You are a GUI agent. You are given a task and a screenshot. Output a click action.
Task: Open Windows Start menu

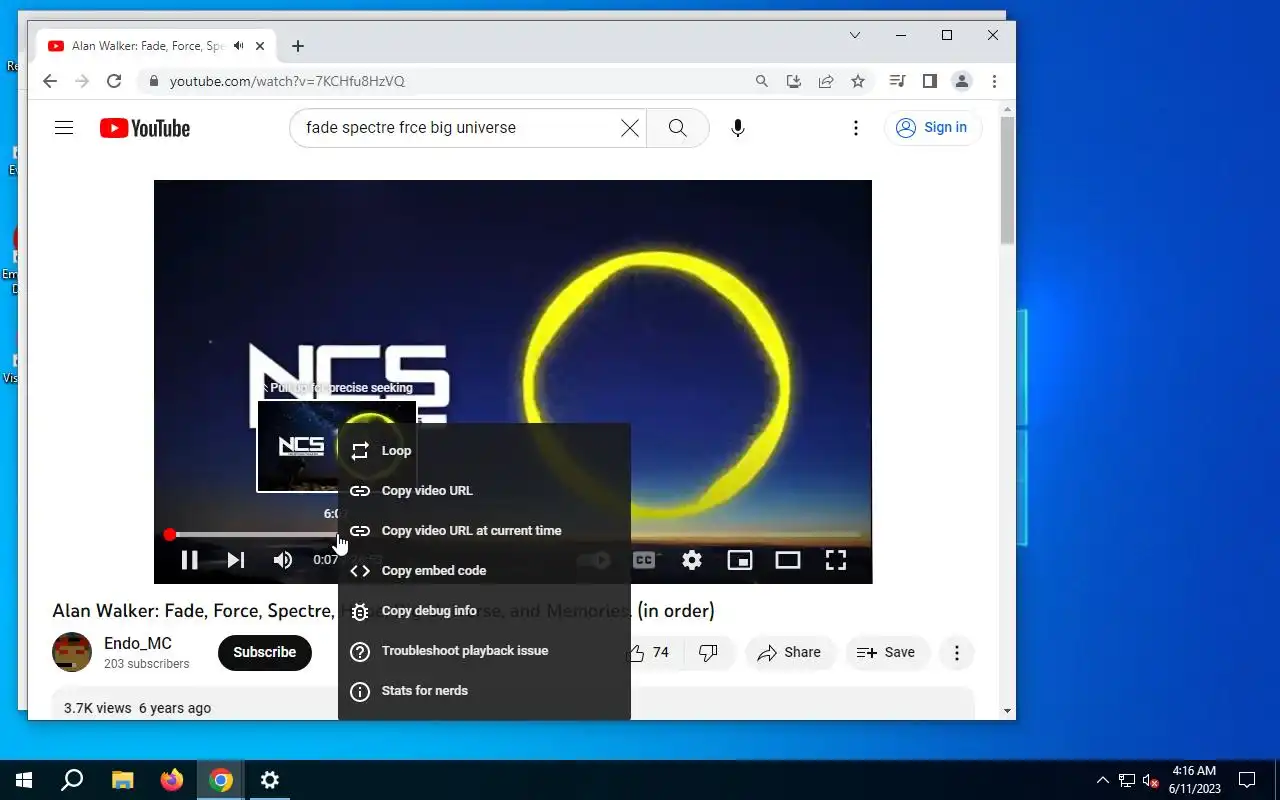point(24,780)
